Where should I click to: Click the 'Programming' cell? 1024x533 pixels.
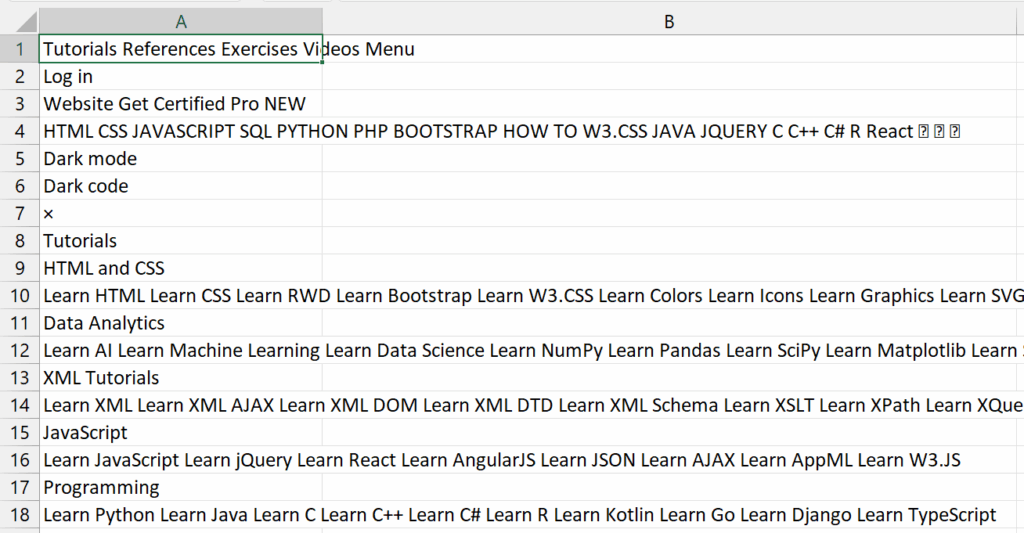point(181,488)
